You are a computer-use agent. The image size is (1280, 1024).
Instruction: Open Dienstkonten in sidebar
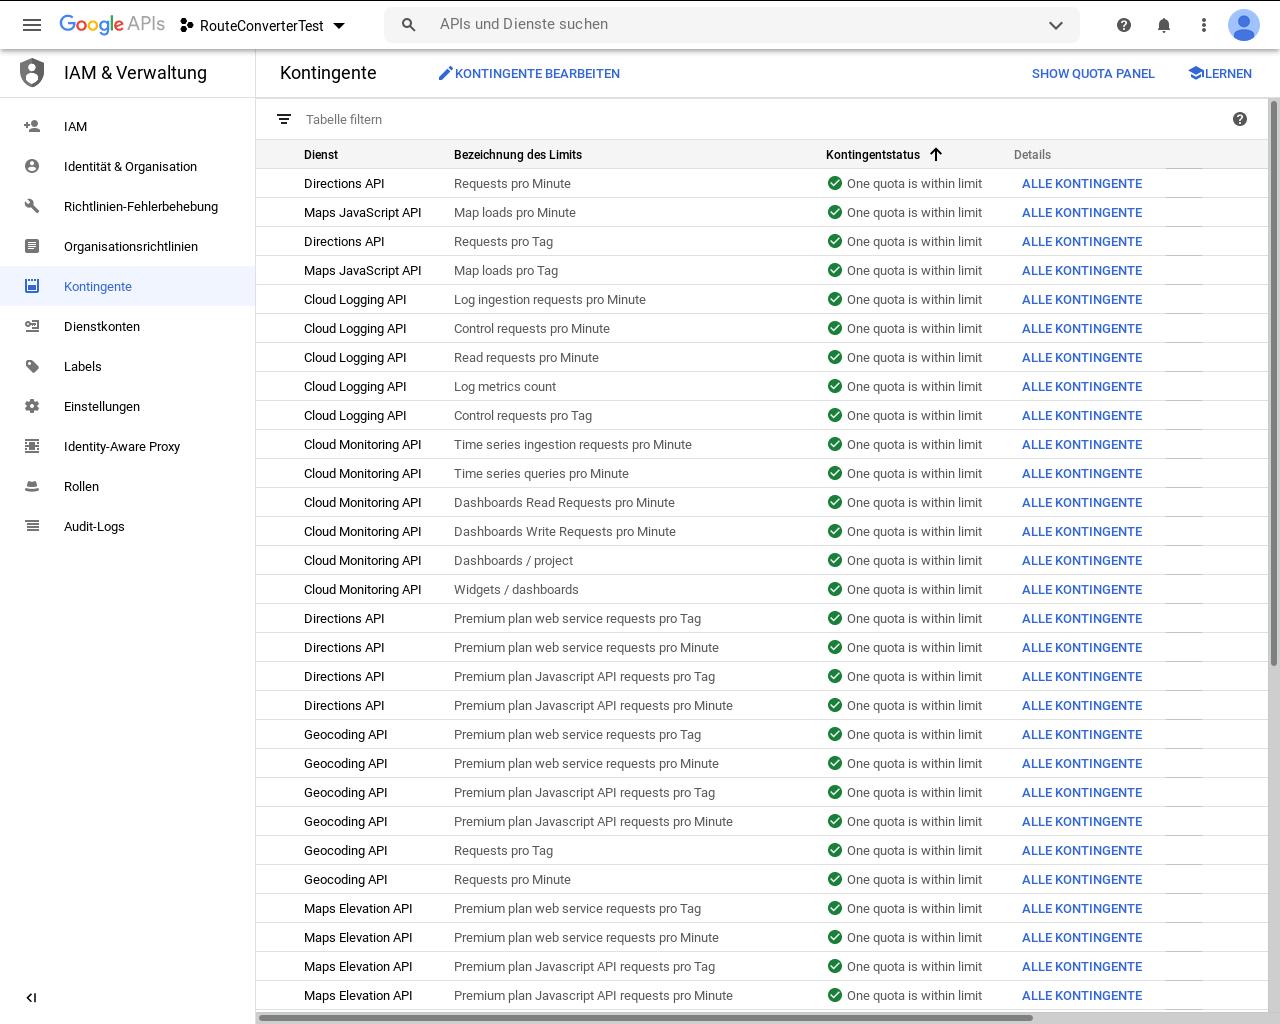pos(128,327)
